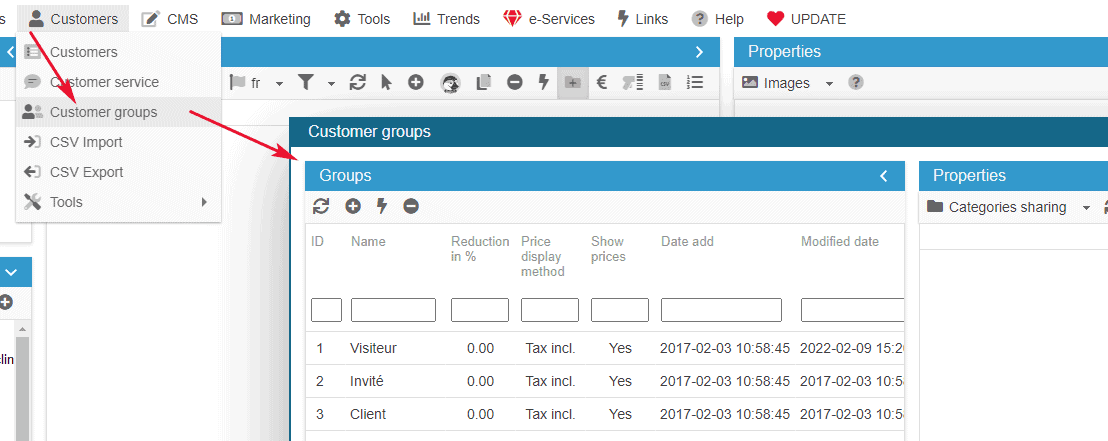Click the euro currency icon in the toolbar
Screen dimensions: 1108x441
pyautogui.click(x=602, y=83)
